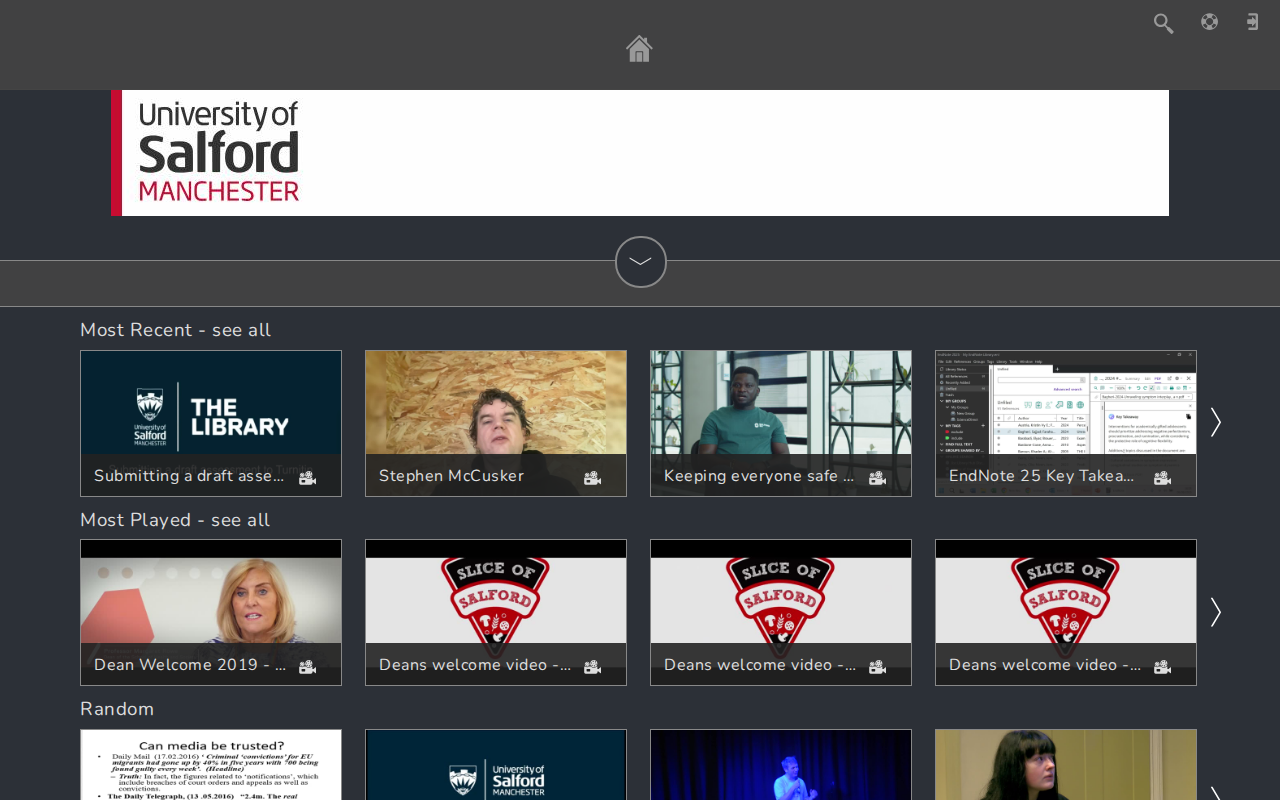Open the 'Dean Welcome 2019' title
The height and width of the screenshot is (800, 1280).
pyautogui.click(x=190, y=665)
